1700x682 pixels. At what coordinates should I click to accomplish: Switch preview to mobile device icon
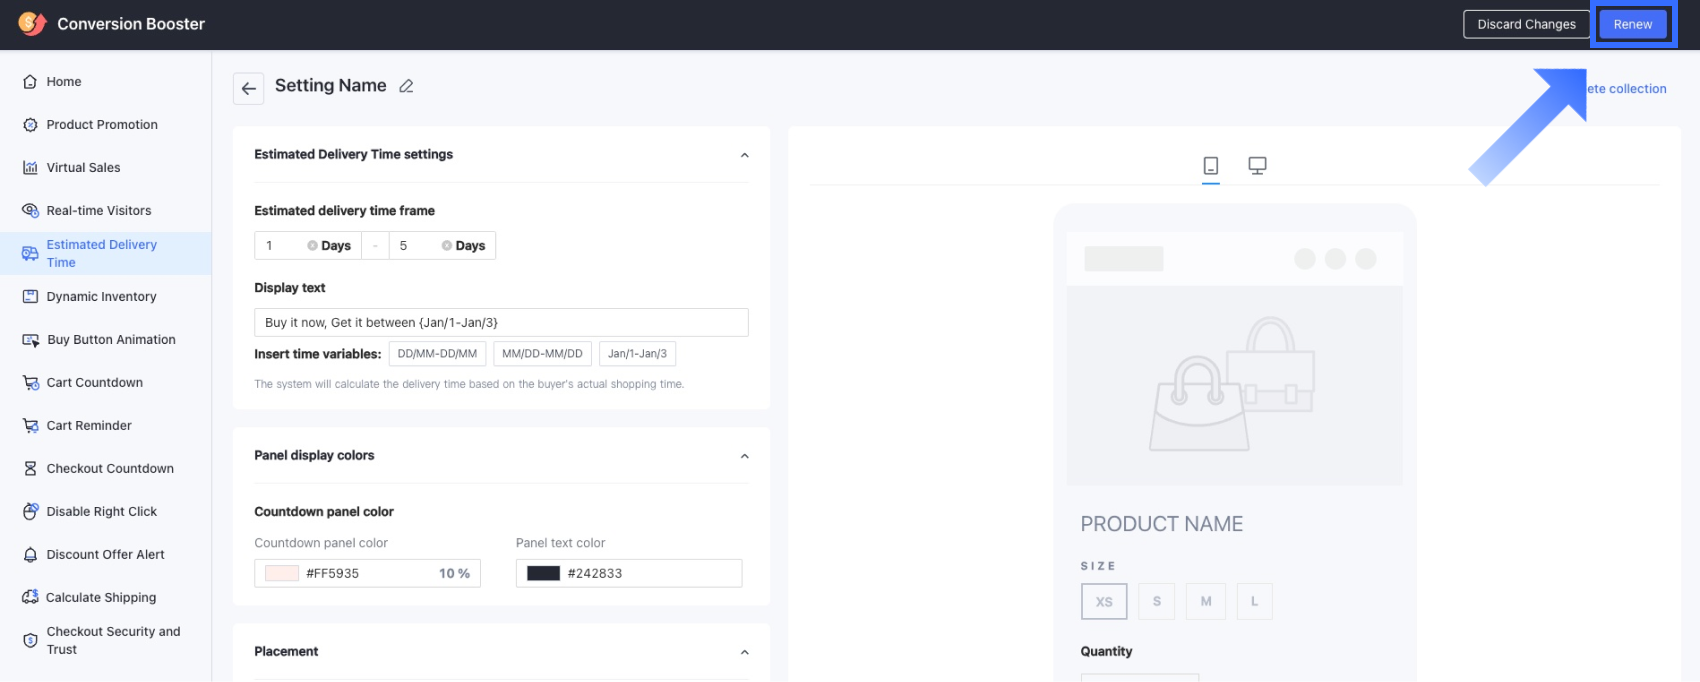pos(1211,166)
